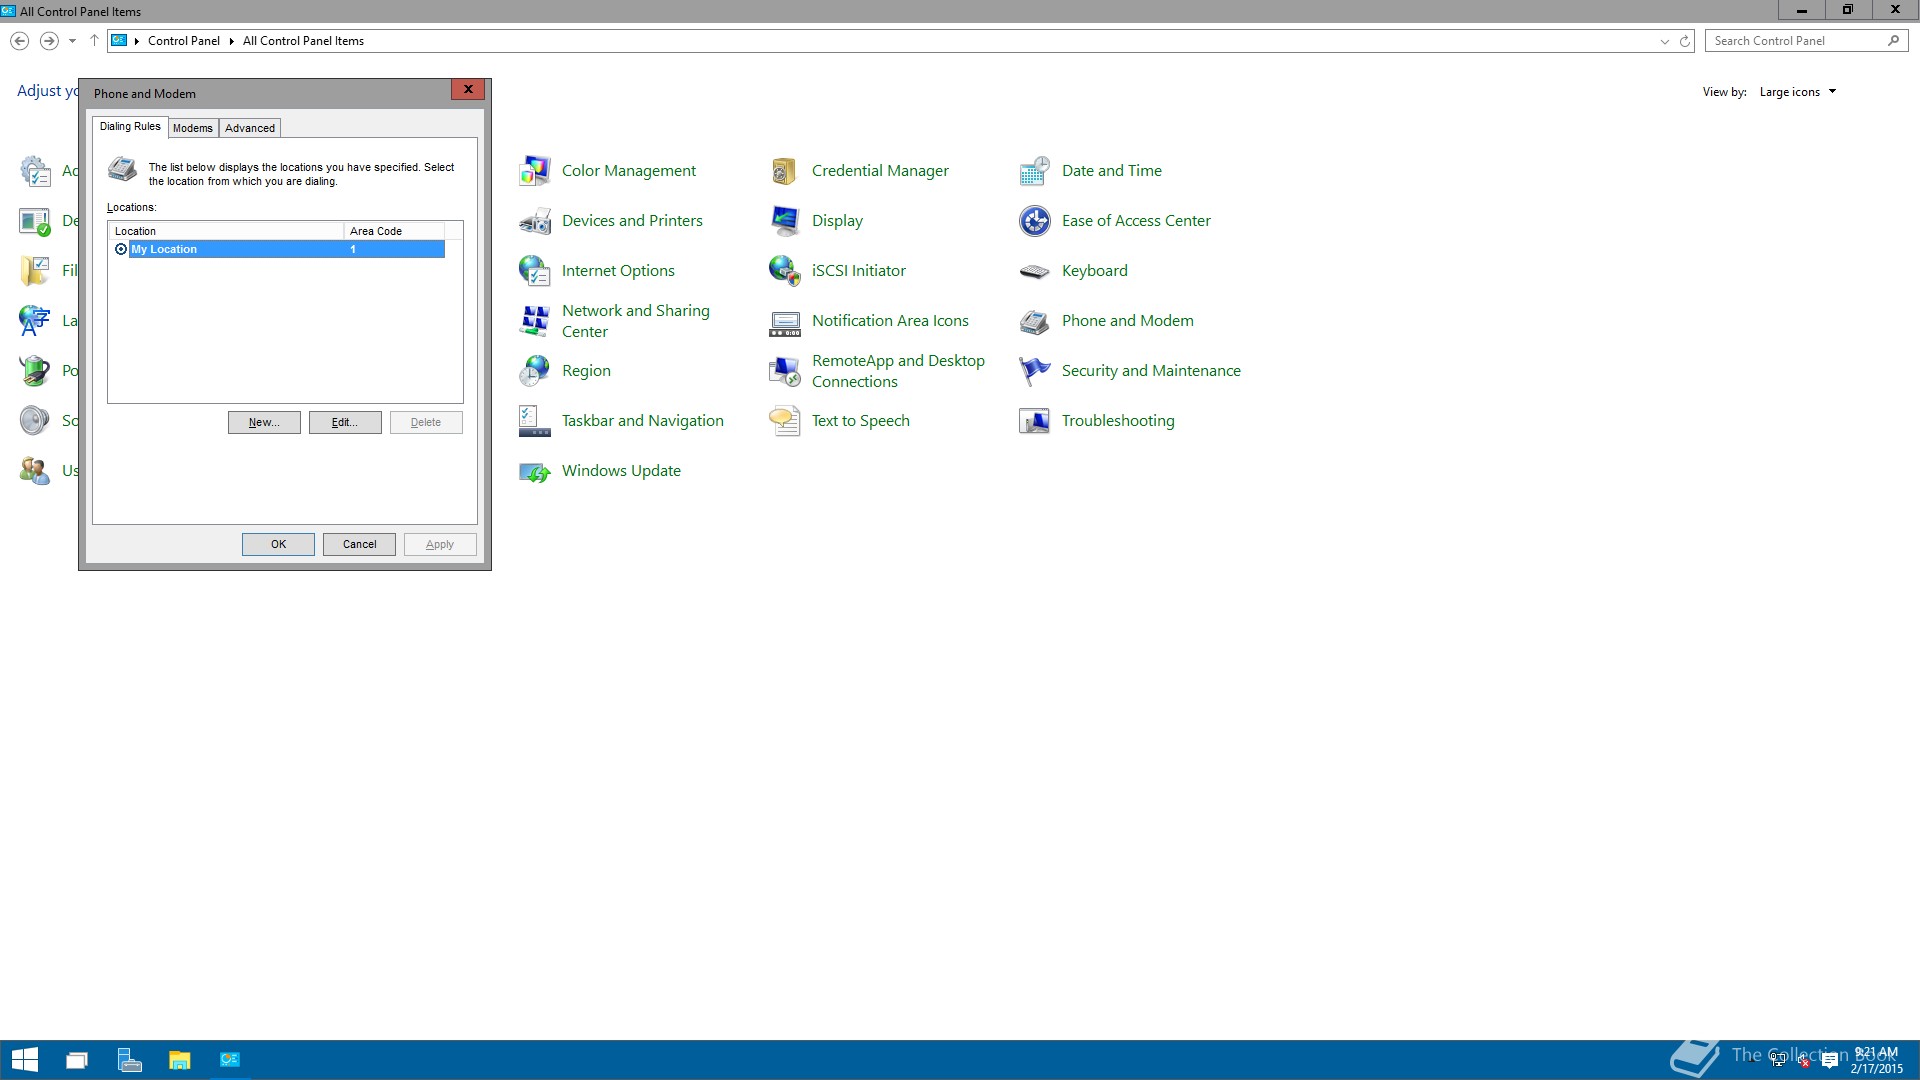
Task: Open the recent locations dropdown beside Forward
Action: (x=72, y=41)
